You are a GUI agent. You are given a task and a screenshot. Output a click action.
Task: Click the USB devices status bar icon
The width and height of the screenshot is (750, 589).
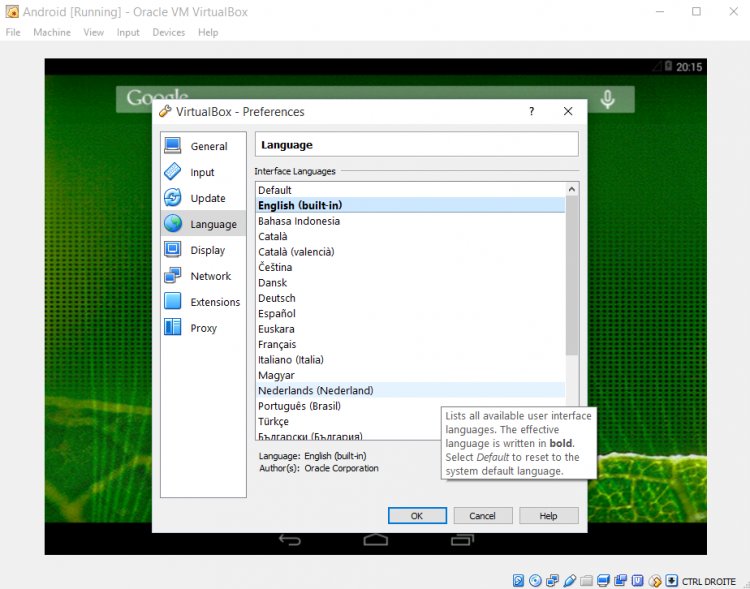pos(569,580)
